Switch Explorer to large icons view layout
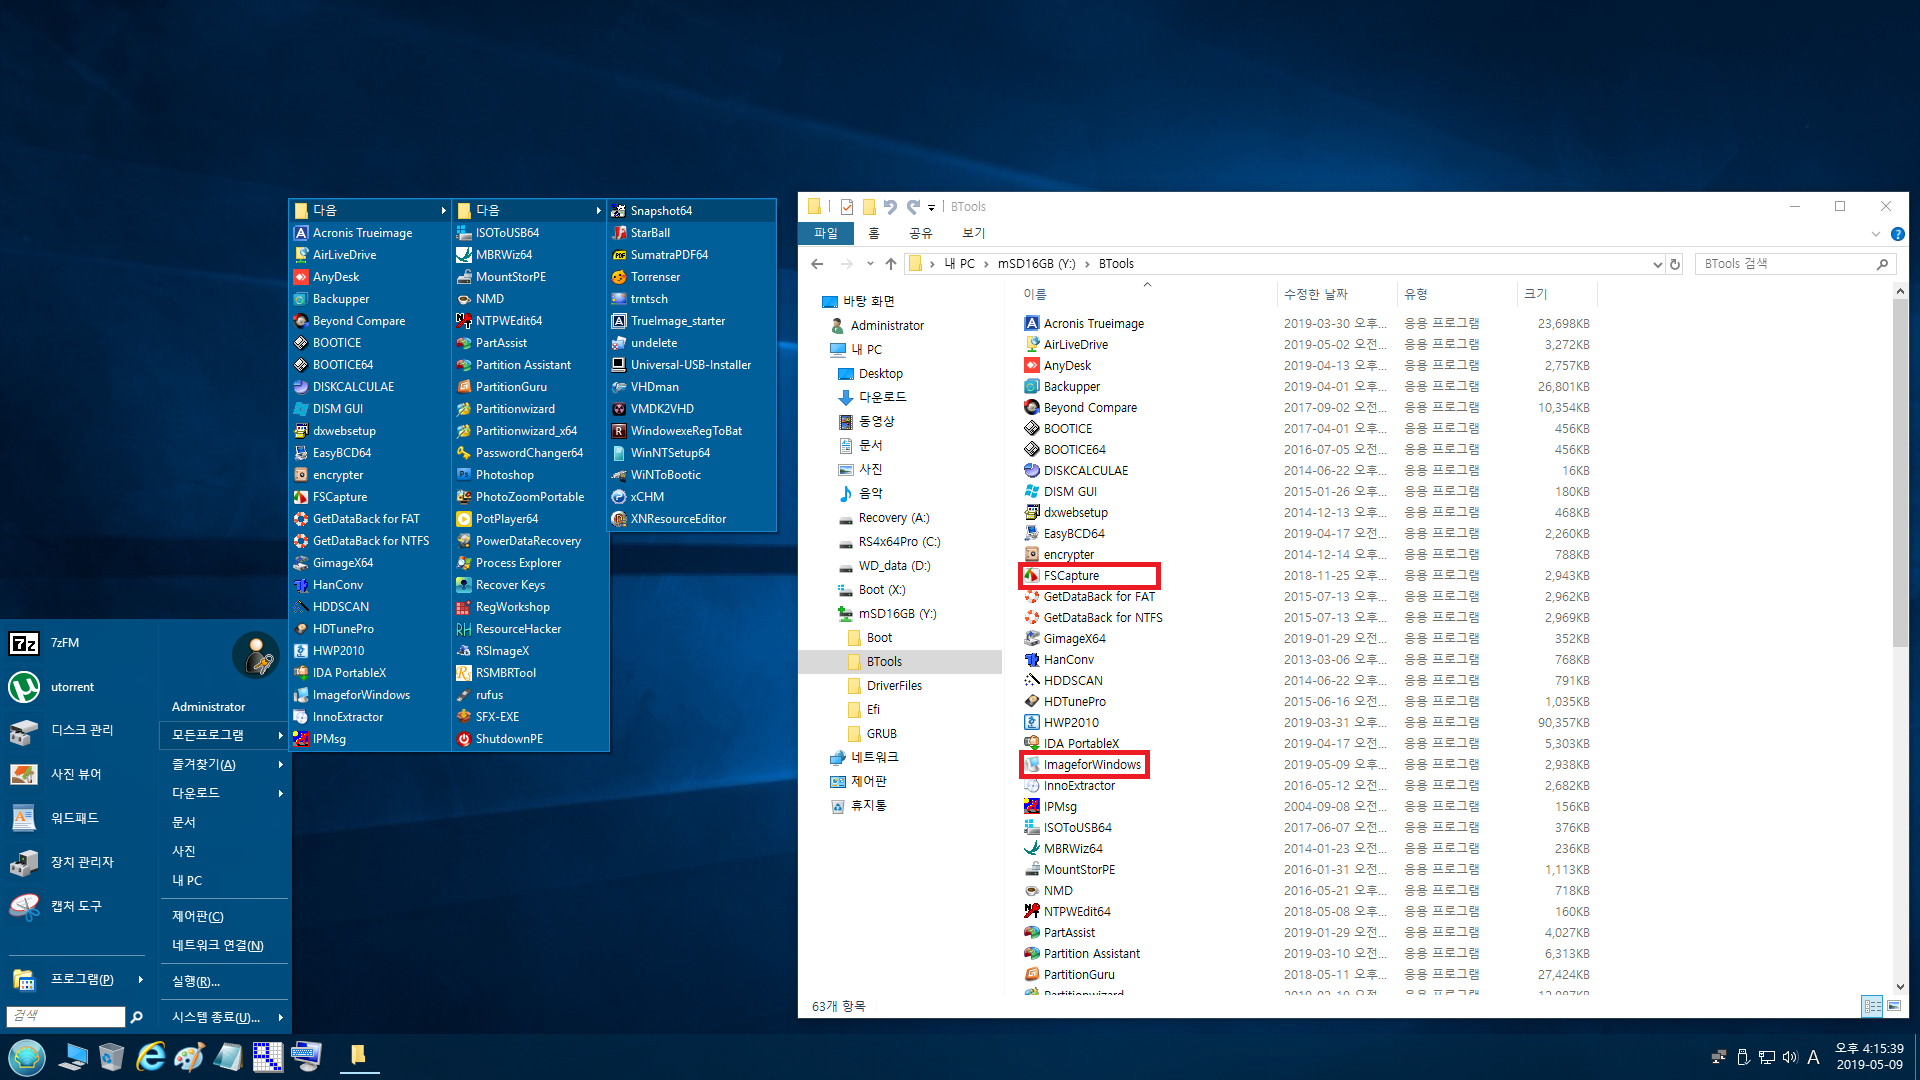This screenshot has height=1080, width=1920. 1894,1006
